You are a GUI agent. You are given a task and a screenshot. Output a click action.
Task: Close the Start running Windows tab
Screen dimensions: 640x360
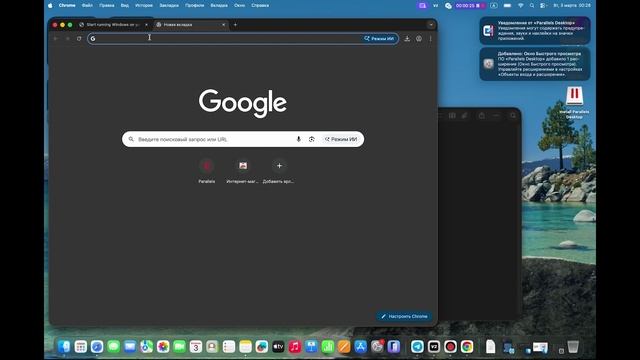tap(147, 24)
